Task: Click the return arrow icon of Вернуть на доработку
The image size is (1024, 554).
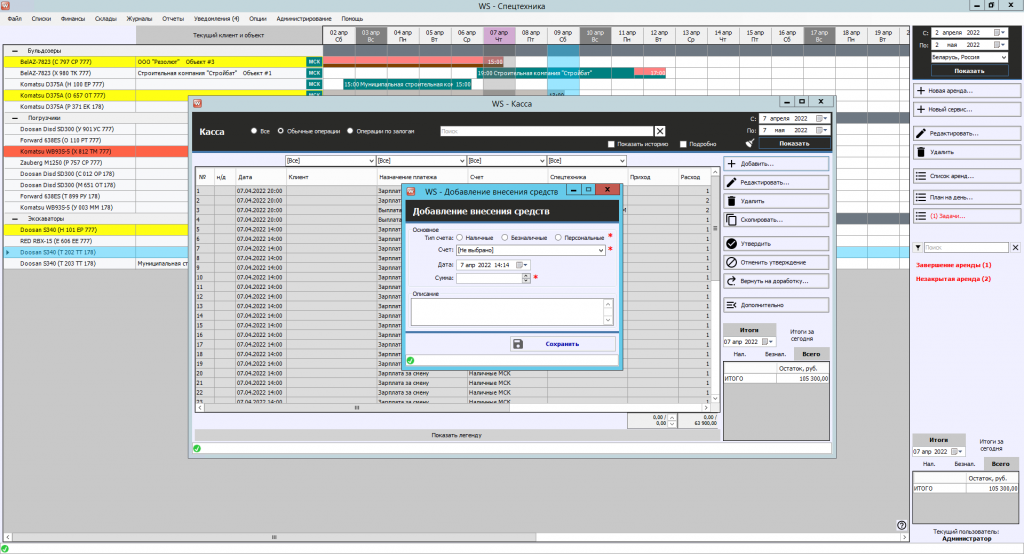Action: (731, 281)
